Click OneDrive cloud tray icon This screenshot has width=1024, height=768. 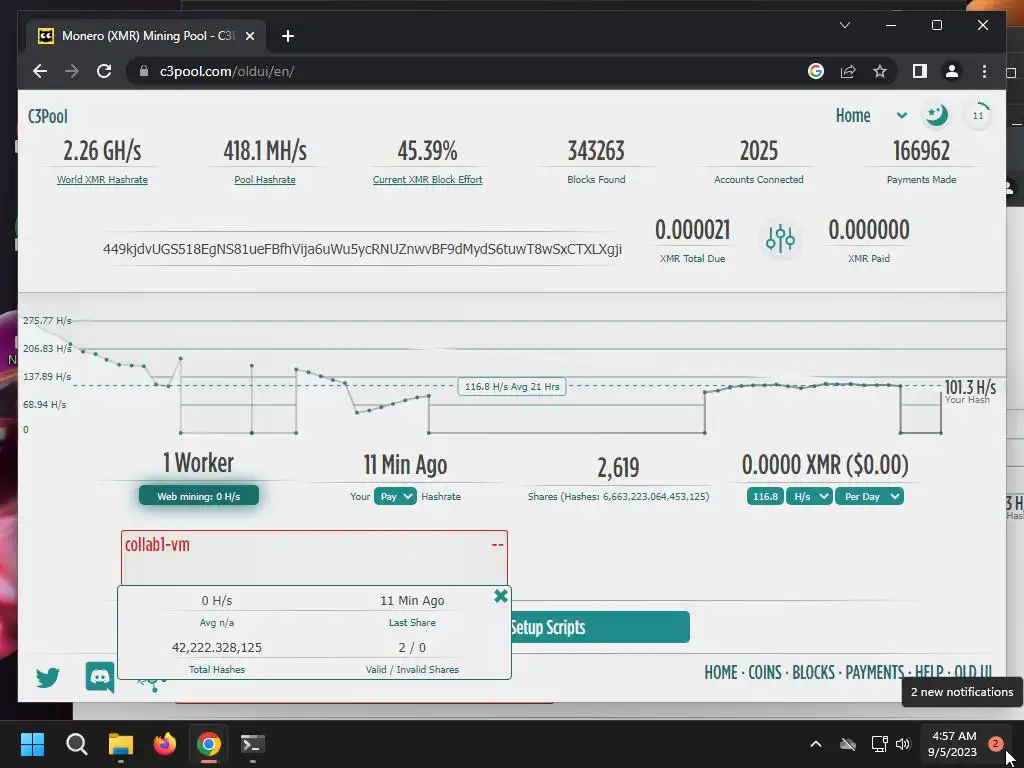[848, 744]
